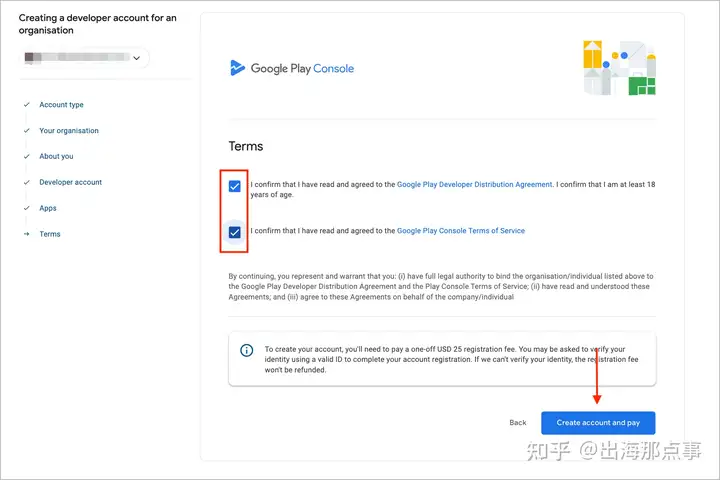This screenshot has width=720, height=480.
Task: Go to the Your organisation step
Action: coord(69,130)
